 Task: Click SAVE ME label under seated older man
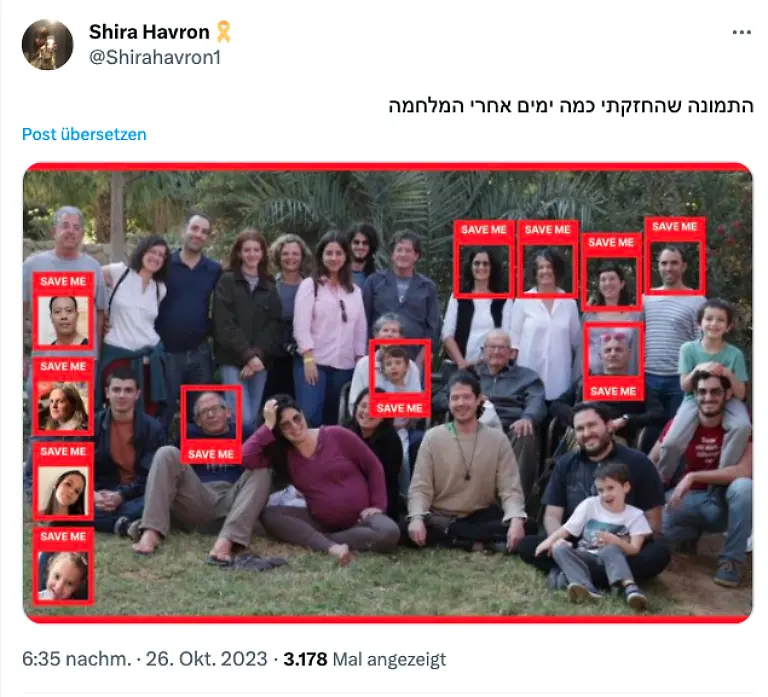tap(211, 454)
